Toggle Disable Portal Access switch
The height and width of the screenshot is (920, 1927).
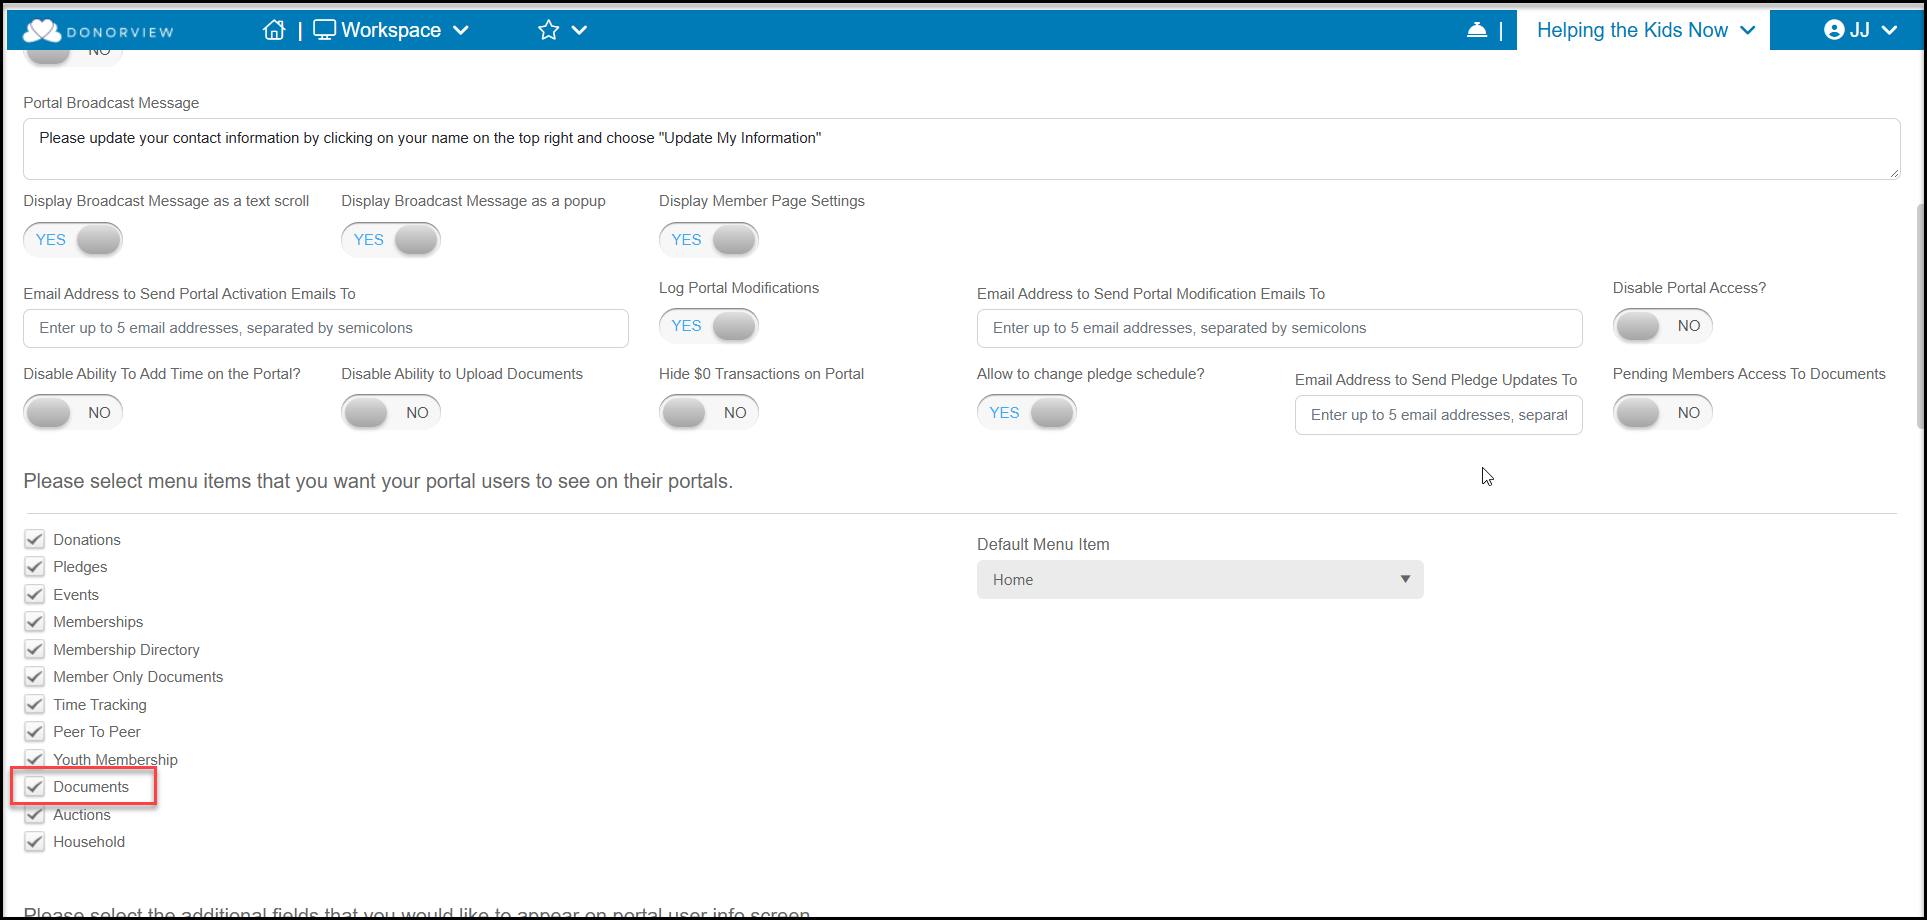1663,326
